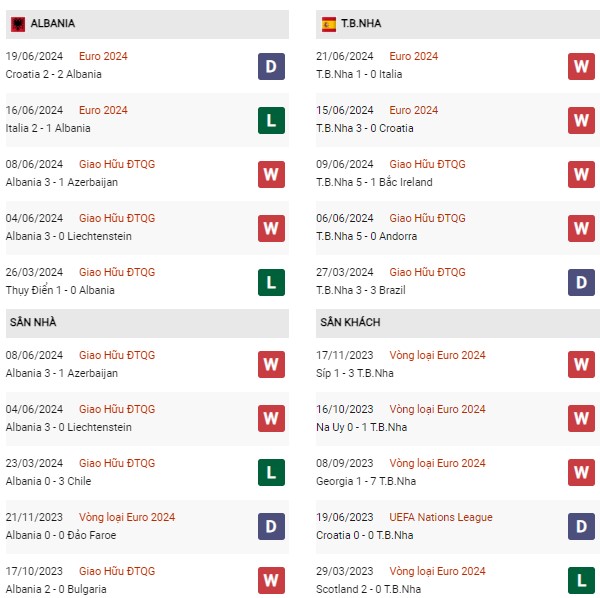Click the ALBANIA team header
The height and width of the screenshot is (598, 600).
(x=147, y=24)
